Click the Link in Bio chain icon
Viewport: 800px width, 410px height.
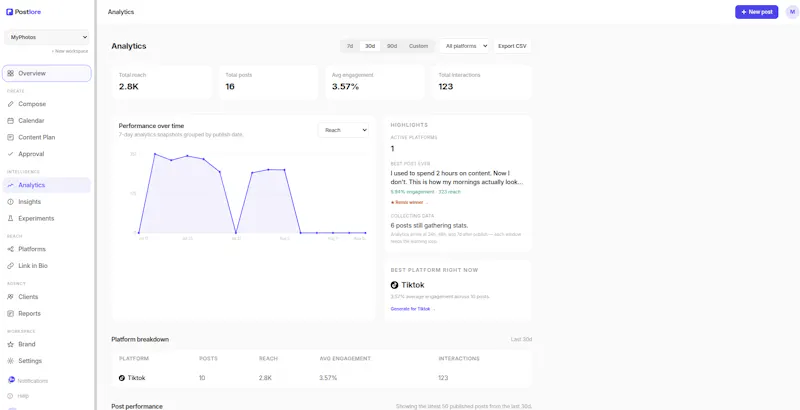[11, 266]
